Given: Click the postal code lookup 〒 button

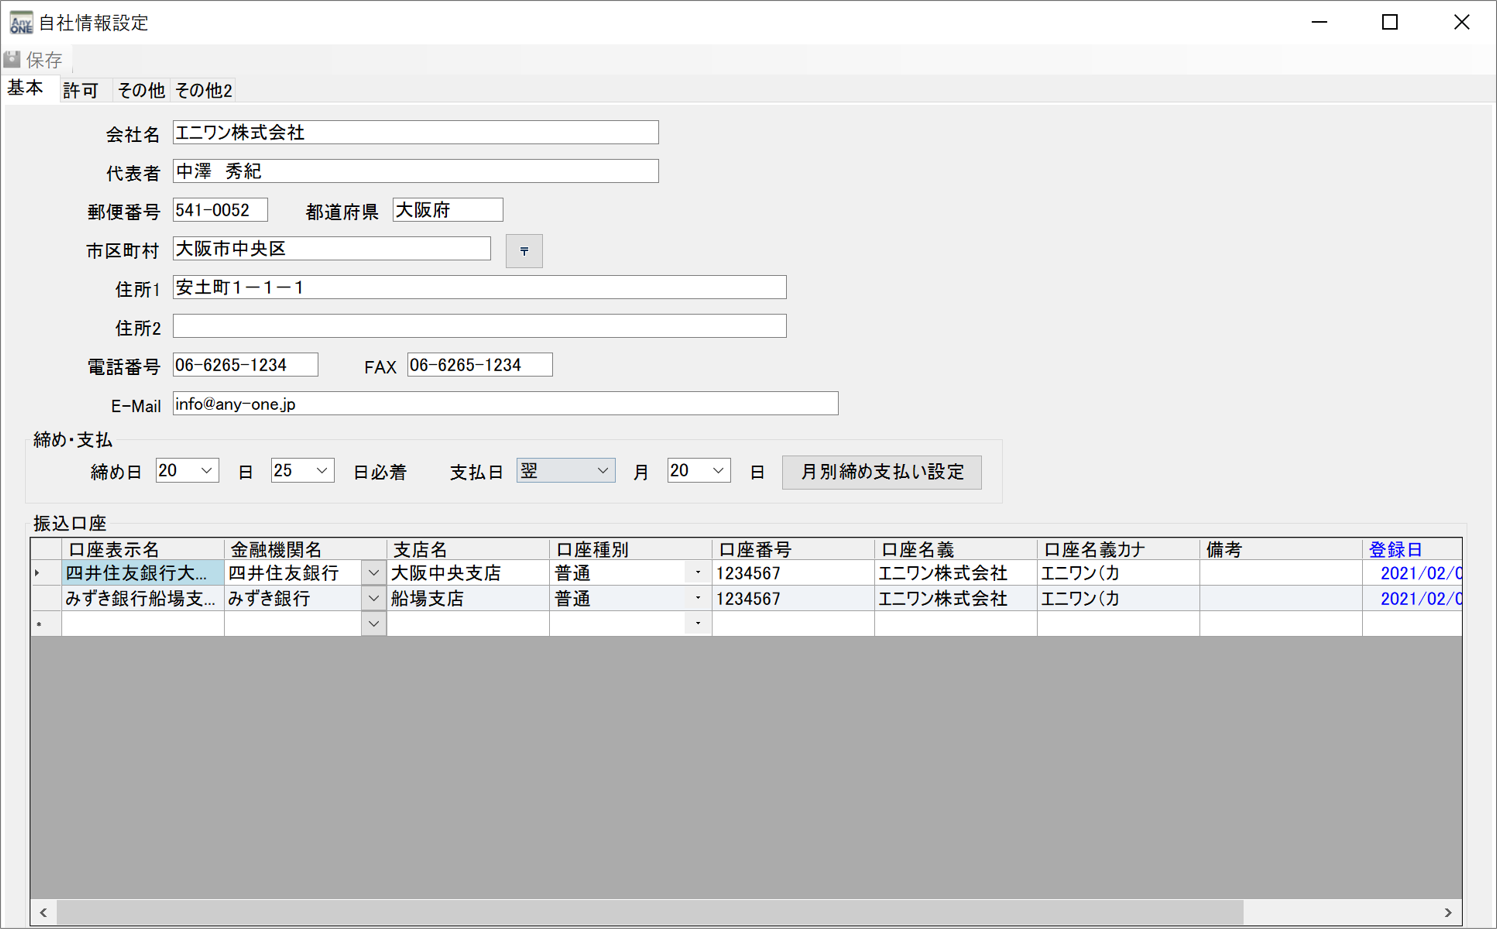Looking at the screenshot, I should pyautogui.click(x=524, y=251).
